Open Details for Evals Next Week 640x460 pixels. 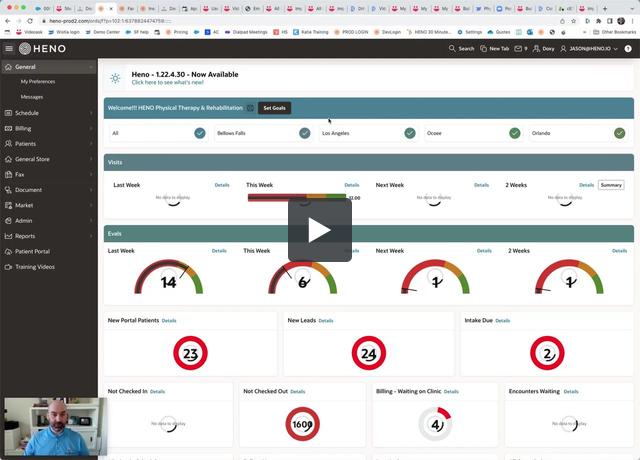[484, 251]
